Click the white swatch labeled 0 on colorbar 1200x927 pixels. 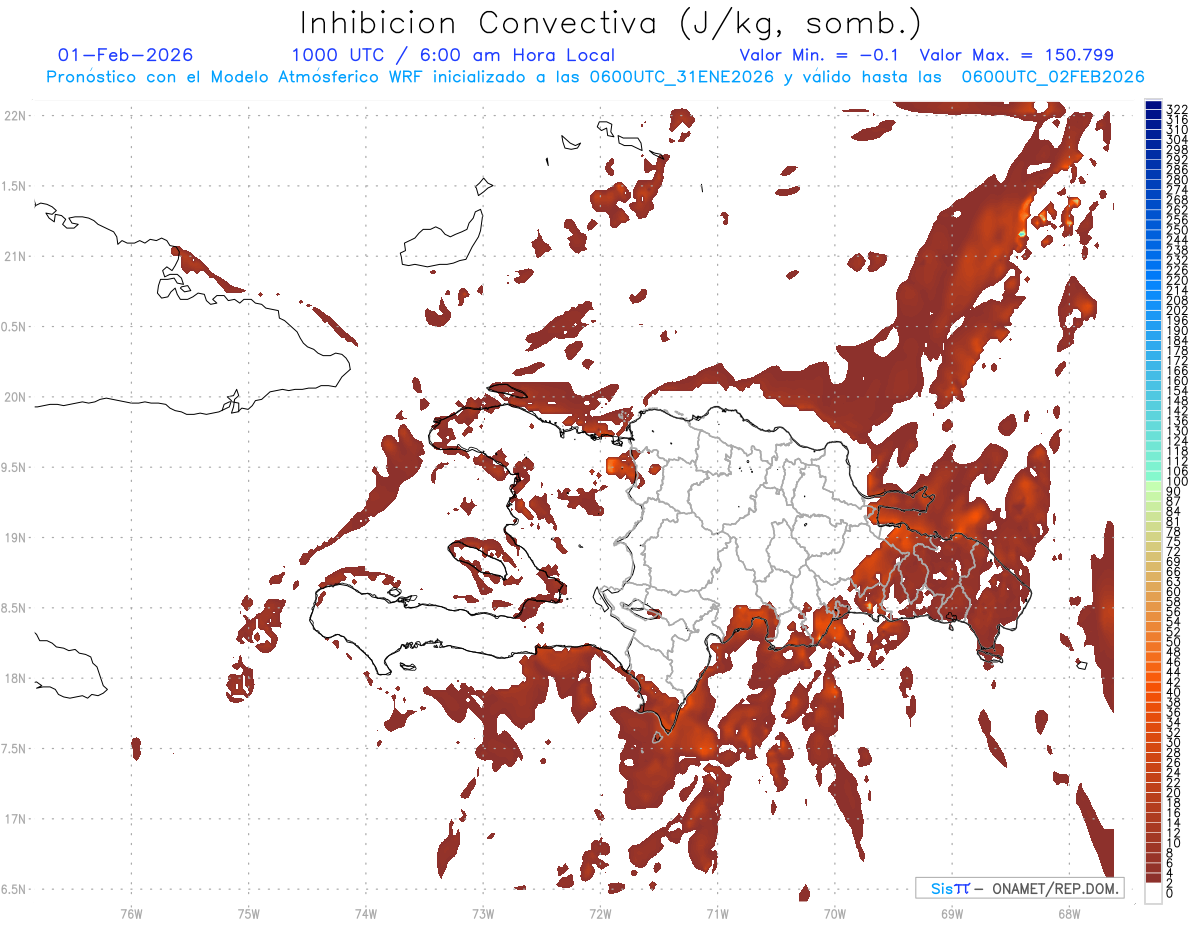click(1153, 893)
